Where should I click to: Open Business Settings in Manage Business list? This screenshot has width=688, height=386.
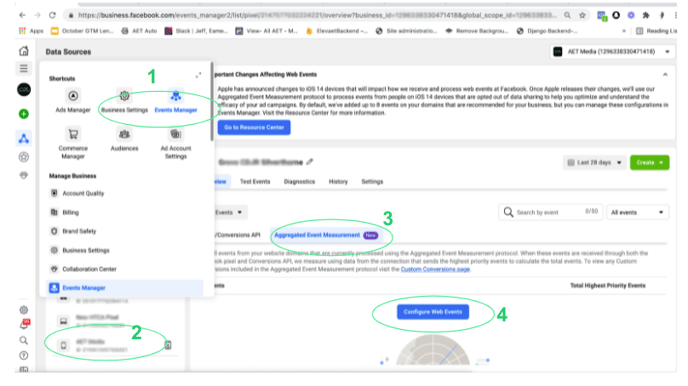[80, 250]
